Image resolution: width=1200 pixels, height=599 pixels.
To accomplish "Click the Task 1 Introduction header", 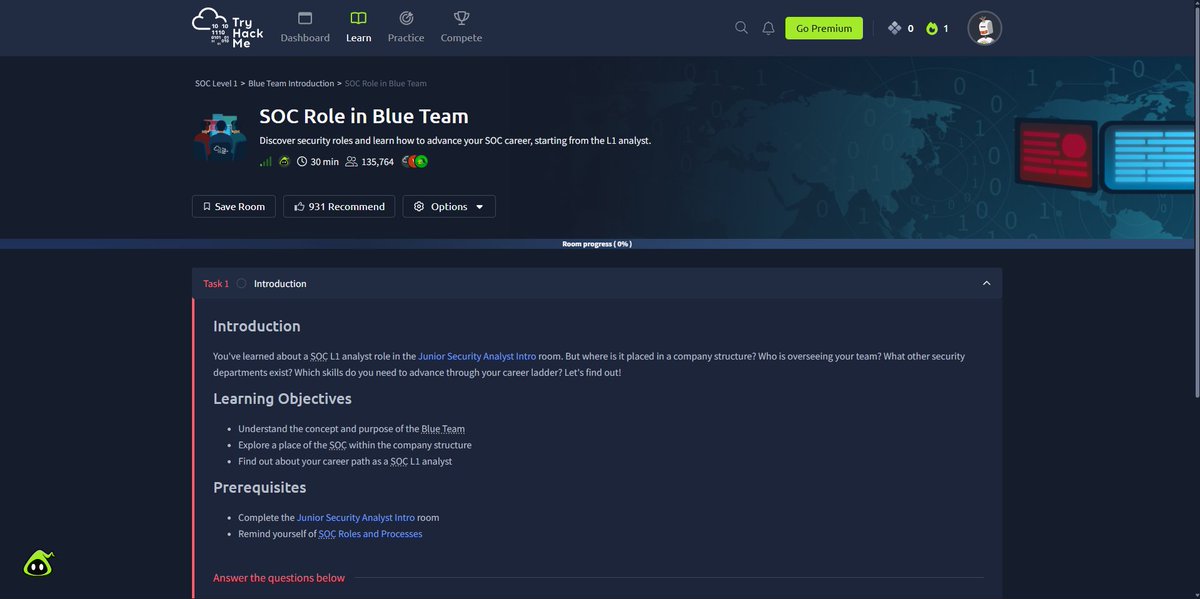I will [x=597, y=283].
